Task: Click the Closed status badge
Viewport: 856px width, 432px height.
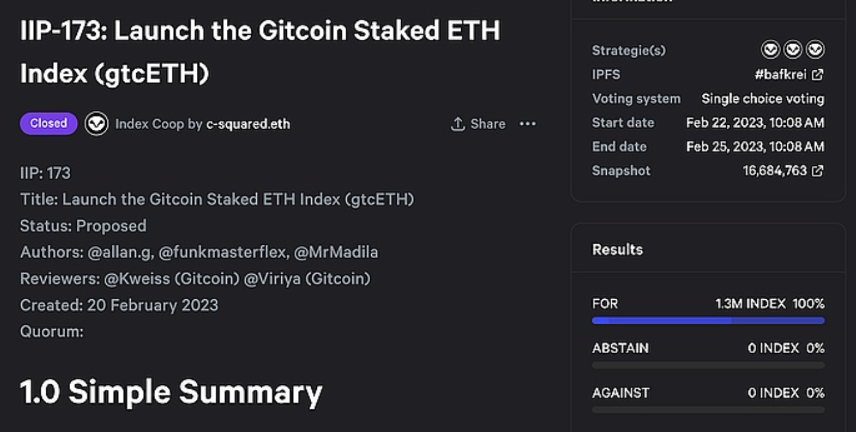Action: pyautogui.click(x=48, y=124)
